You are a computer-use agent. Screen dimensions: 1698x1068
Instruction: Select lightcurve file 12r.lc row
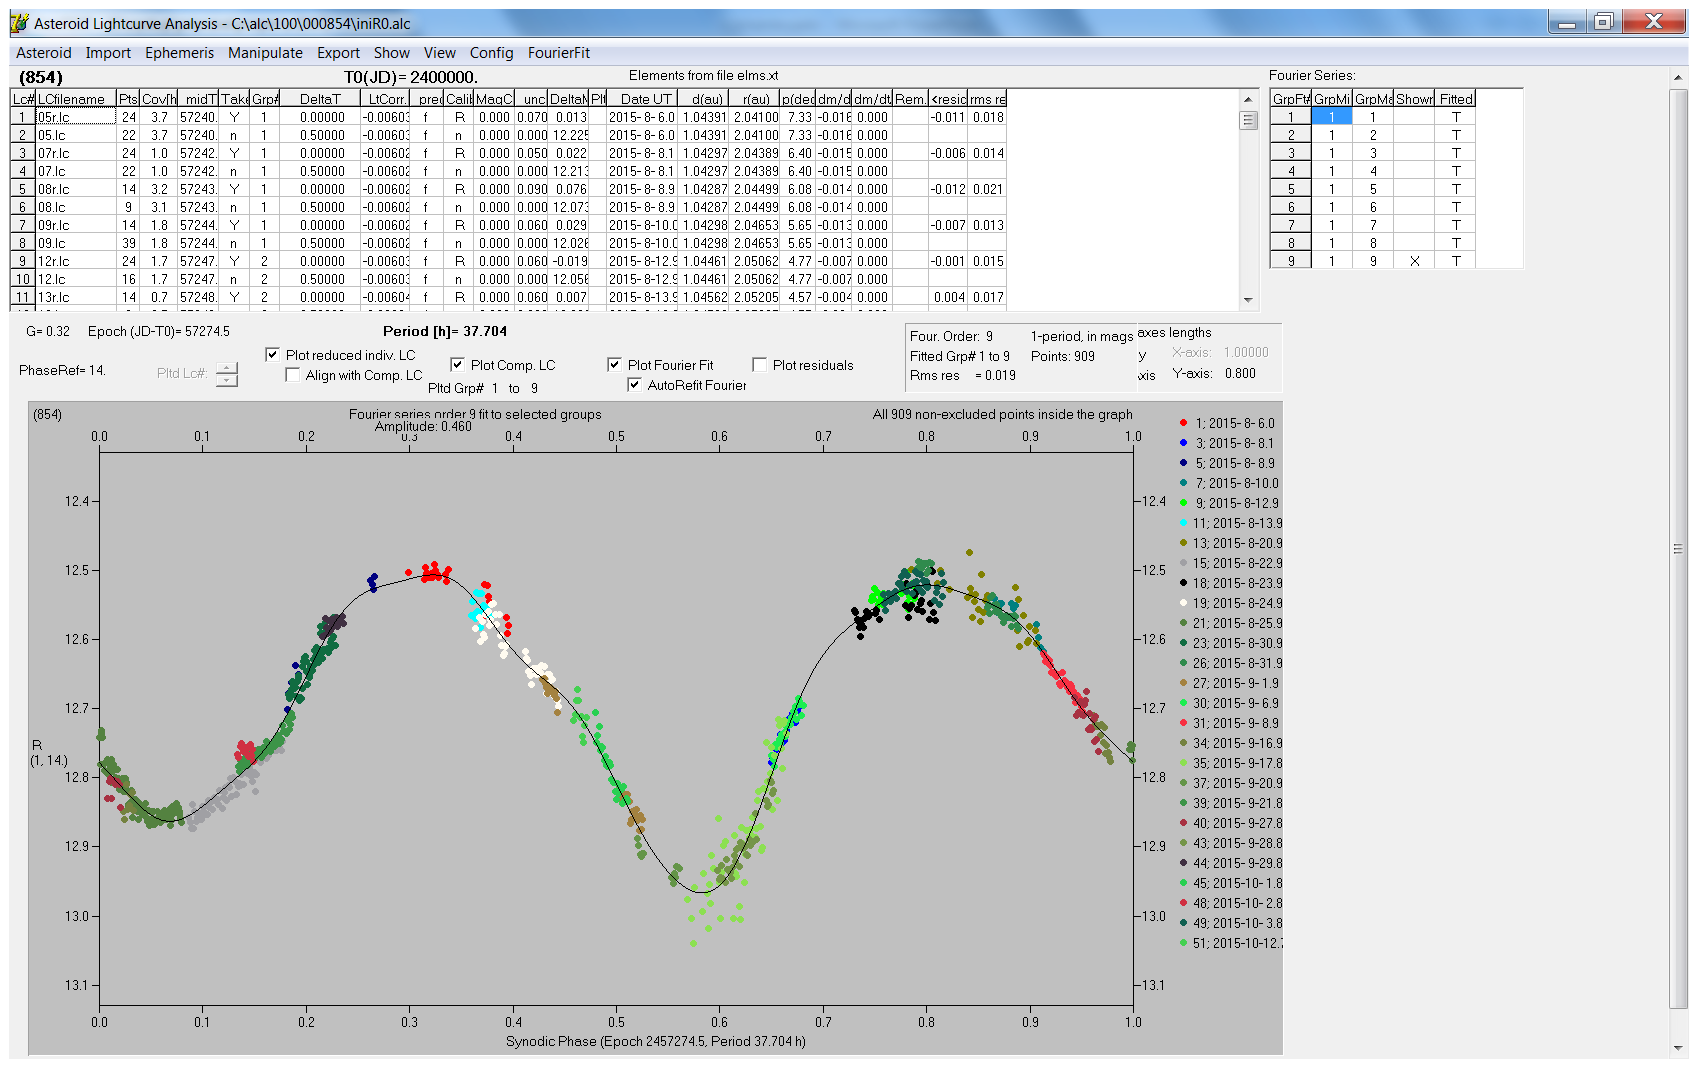point(509,261)
